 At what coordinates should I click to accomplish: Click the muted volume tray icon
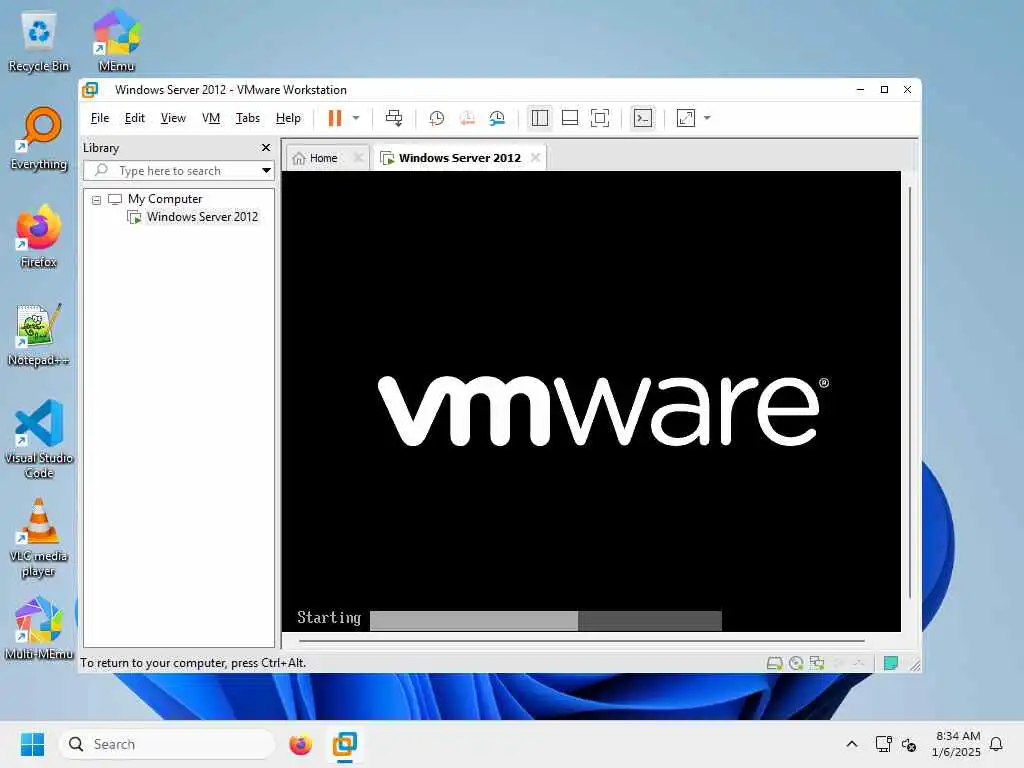pyautogui.click(x=909, y=744)
